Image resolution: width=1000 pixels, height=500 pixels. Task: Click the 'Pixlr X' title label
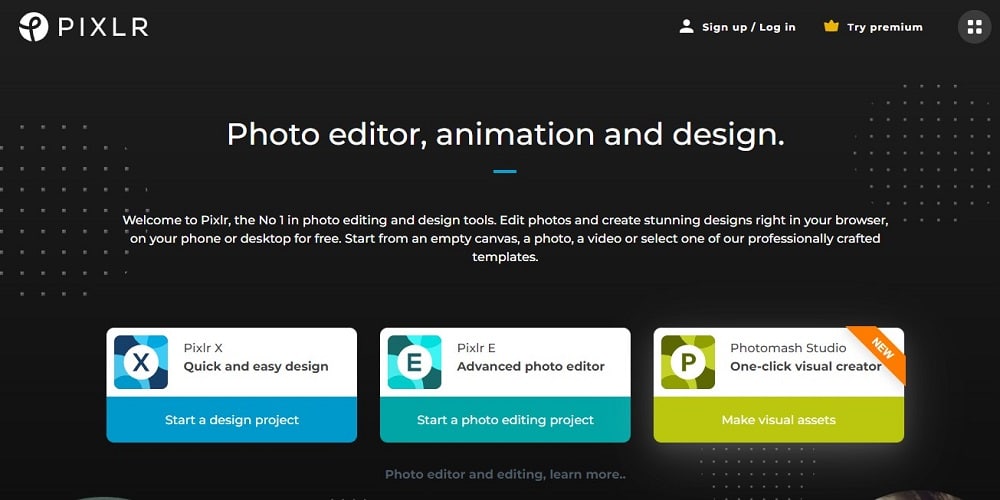[203, 348]
